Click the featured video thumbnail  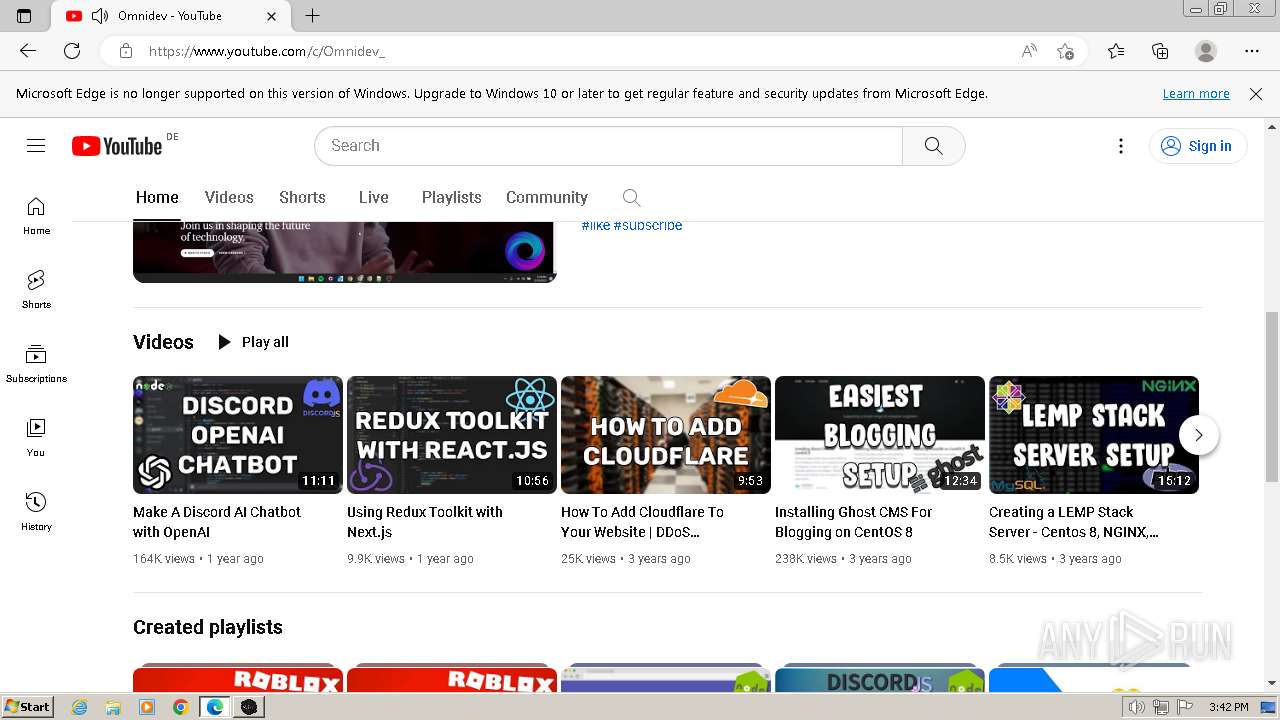coord(344,252)
